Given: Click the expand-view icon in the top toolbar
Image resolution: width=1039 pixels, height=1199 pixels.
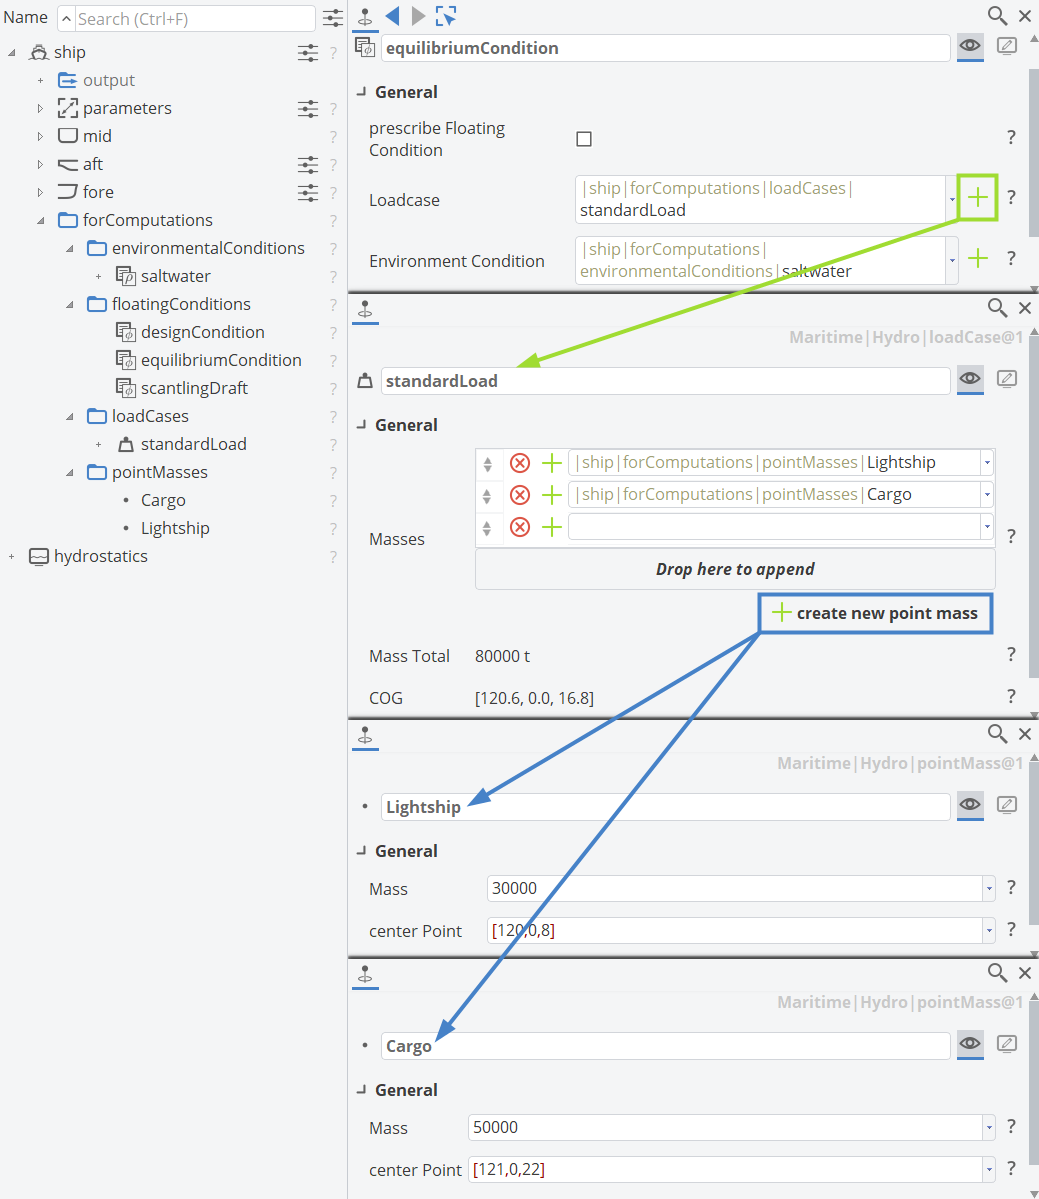Looking at the screenshot, I should 444,16.
